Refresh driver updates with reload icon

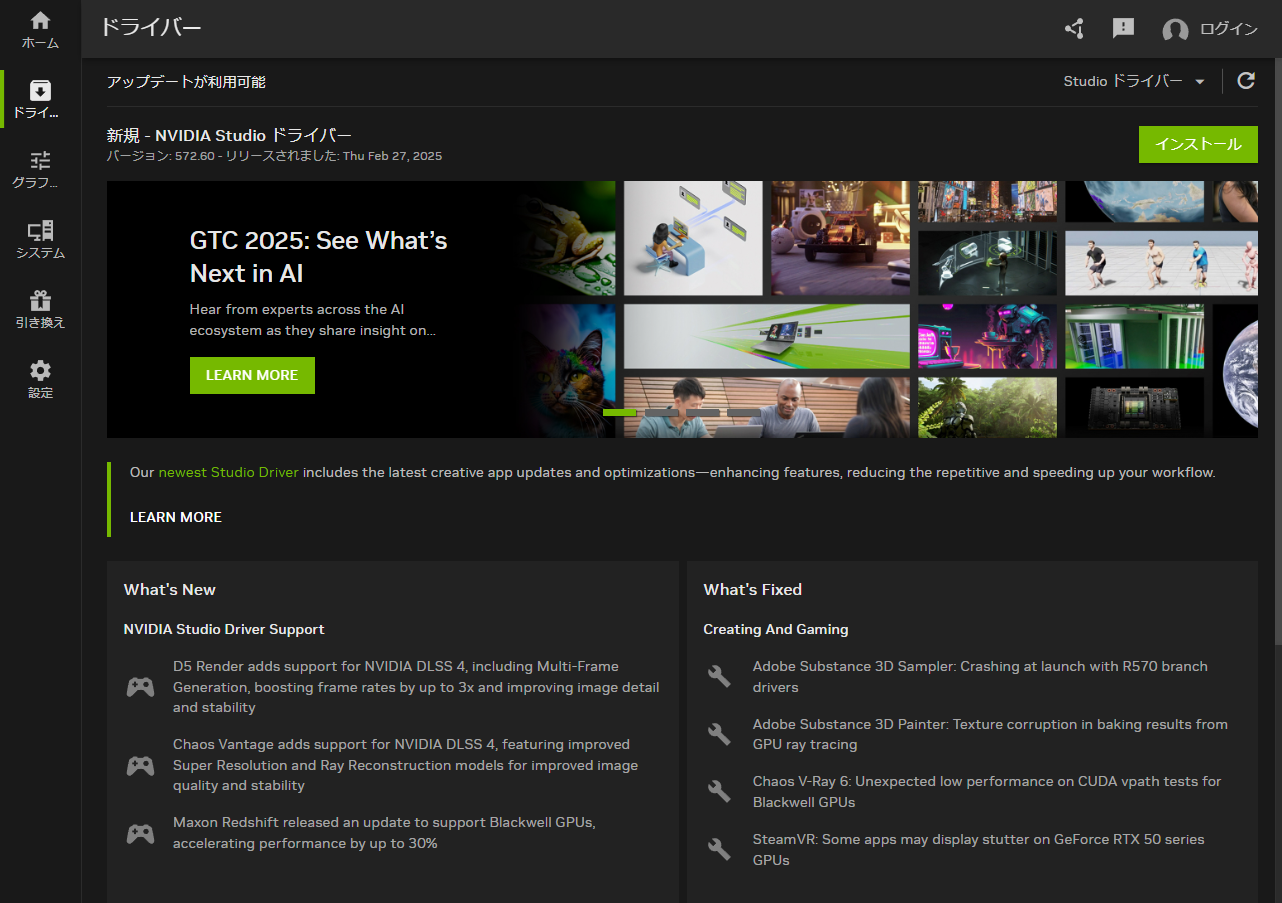point(1246,81)
